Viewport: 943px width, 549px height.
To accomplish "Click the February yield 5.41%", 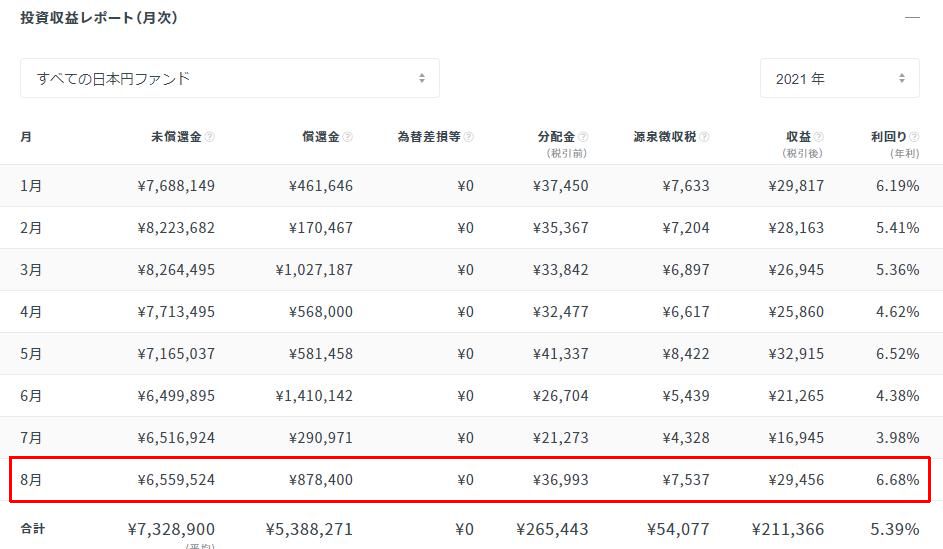I will pyautogui.click(x=897, y=228).
